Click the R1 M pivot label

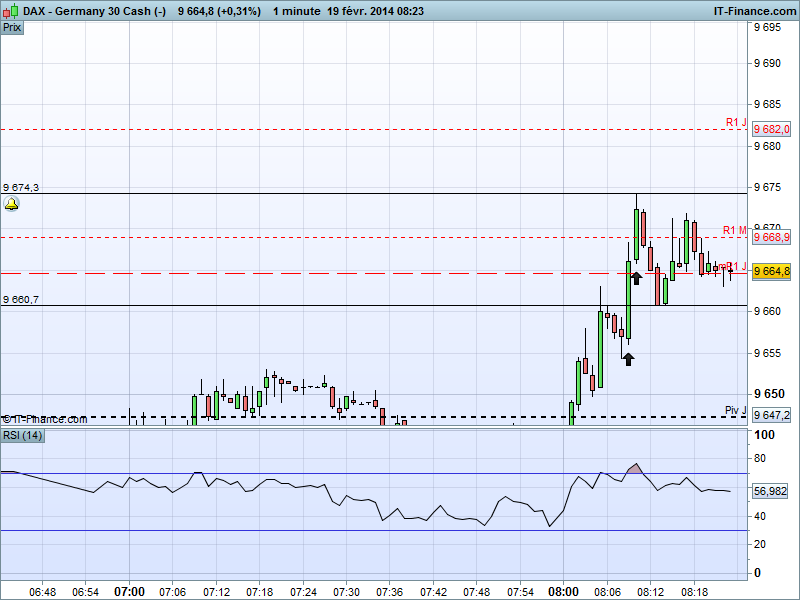pyautogui.click(x=735, y=231)
